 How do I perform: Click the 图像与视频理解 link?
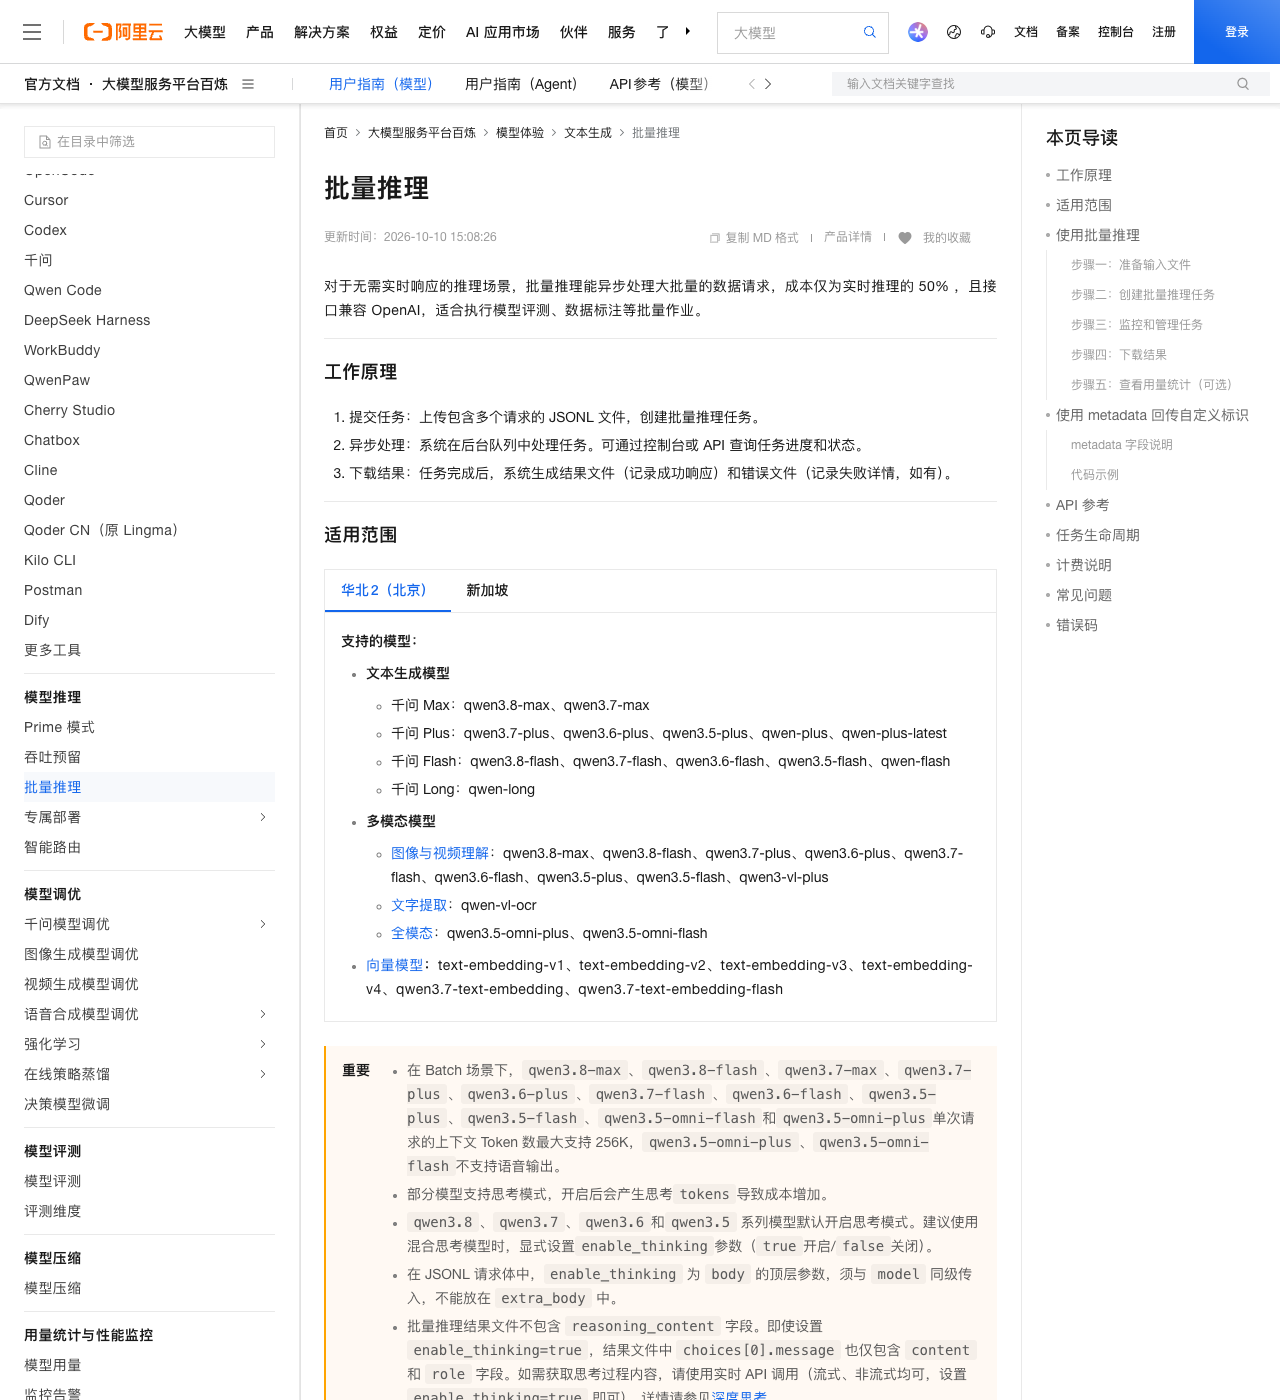(440, 853)
